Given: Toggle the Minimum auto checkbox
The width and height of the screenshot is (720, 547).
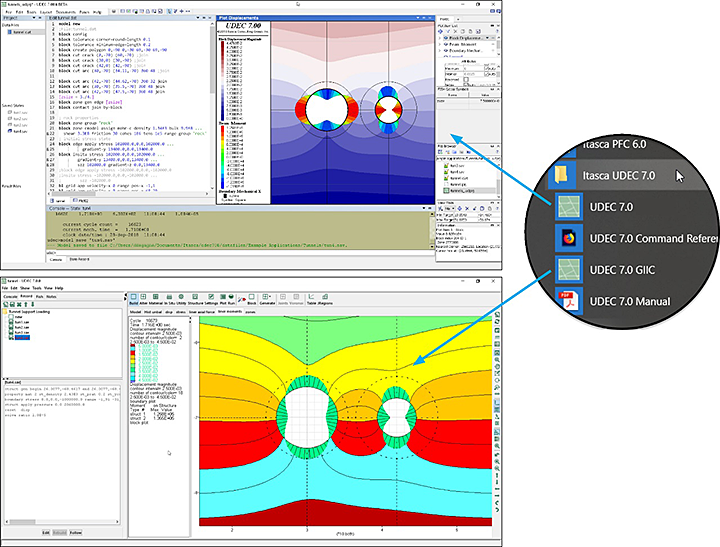Looking at the screenshot, I should coord(487,68).
